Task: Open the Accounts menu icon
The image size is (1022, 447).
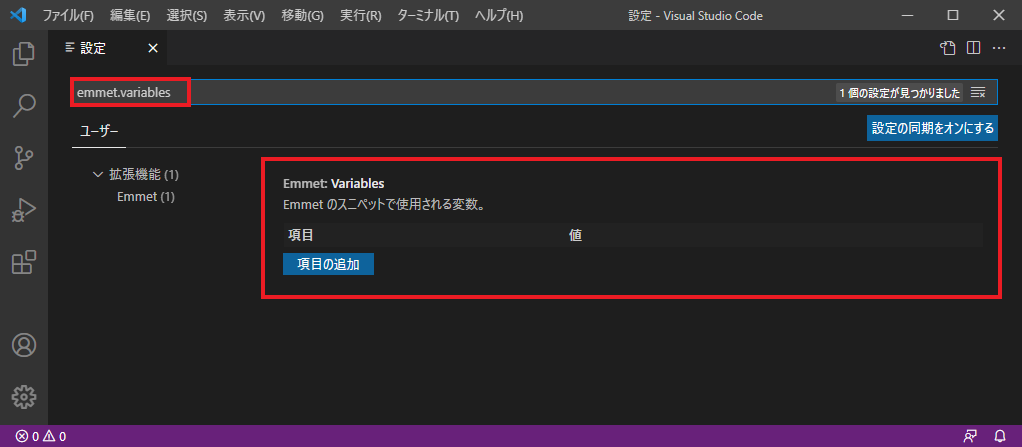Action: 24,345
